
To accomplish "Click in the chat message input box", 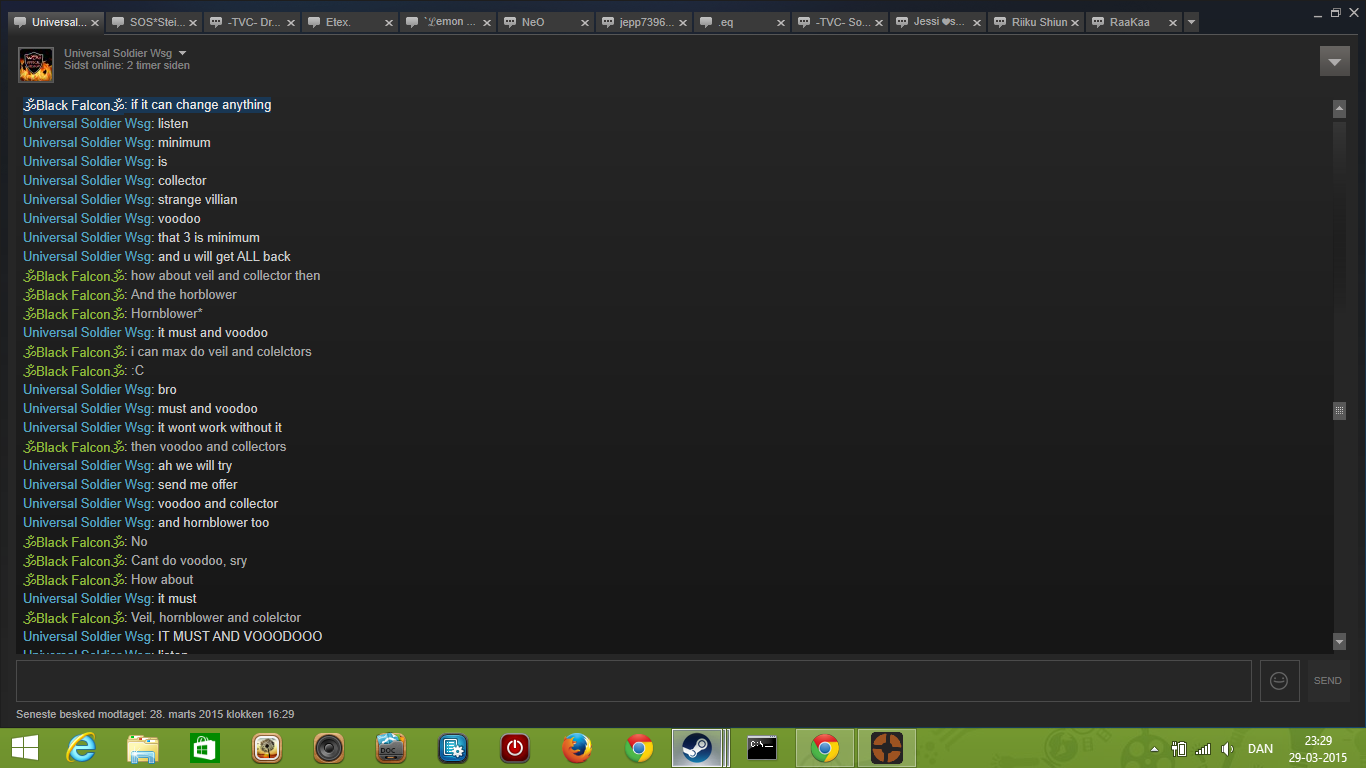I will coord(633,680).
